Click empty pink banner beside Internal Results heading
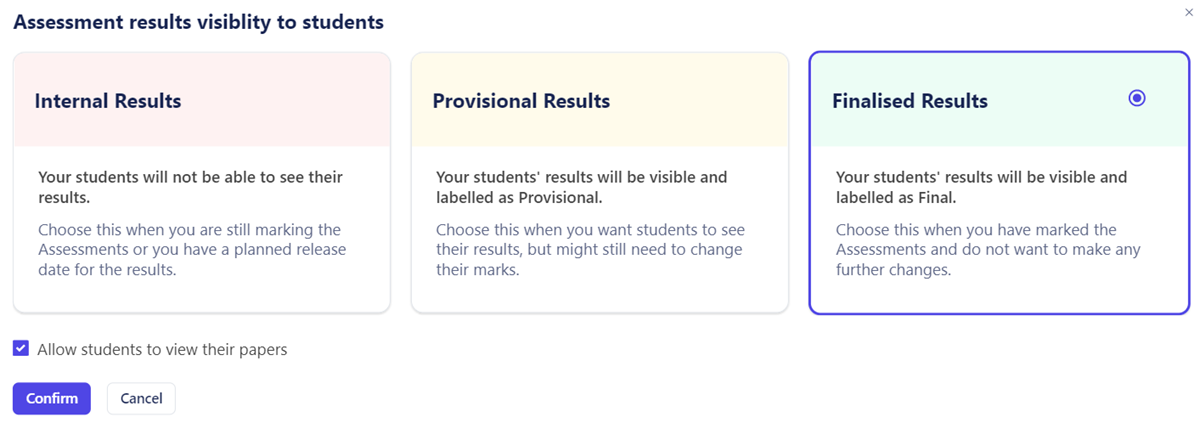1200x434 pixels. 285,100
